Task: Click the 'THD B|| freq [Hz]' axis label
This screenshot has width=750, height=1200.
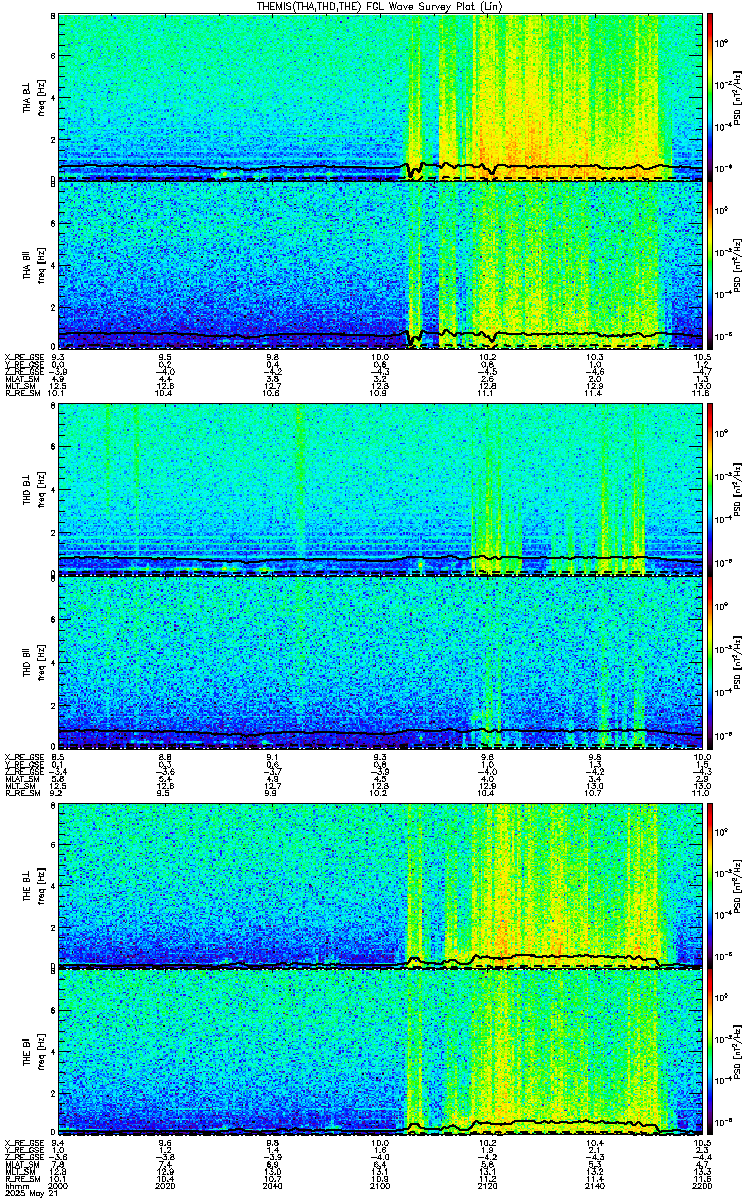Action: tap(33, 662)
